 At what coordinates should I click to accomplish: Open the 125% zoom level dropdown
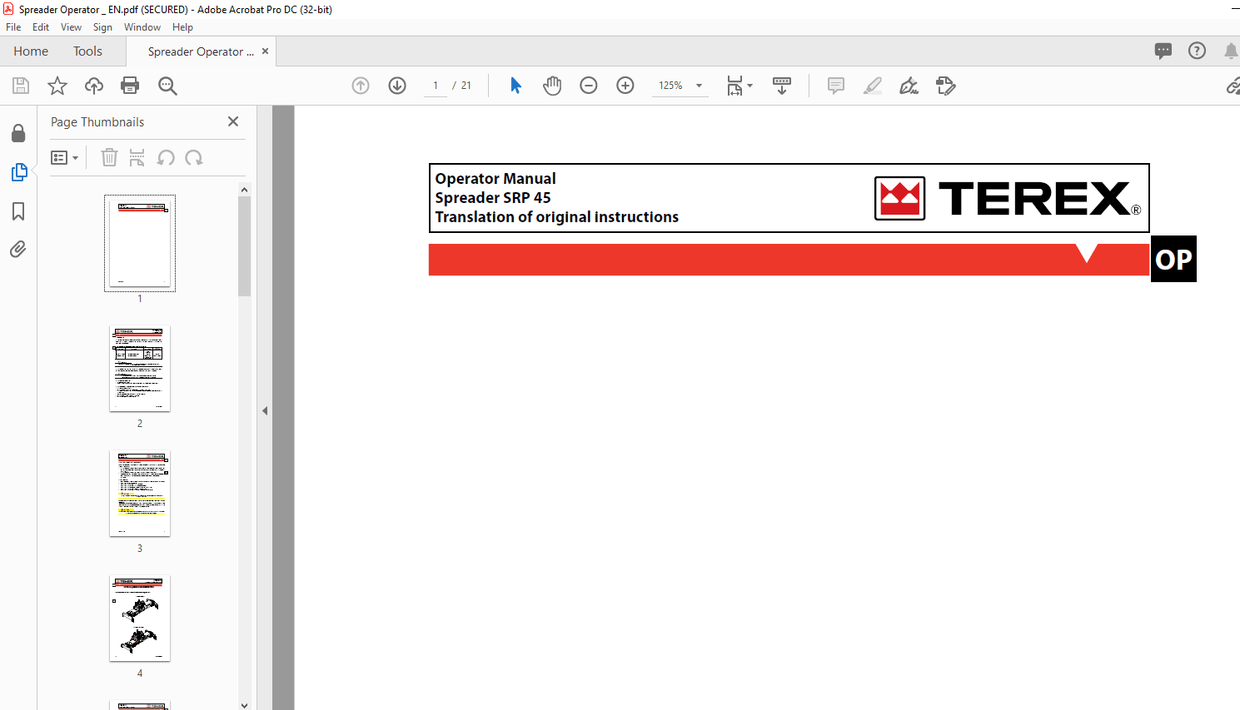pyautogui.click(x=699, y=86)
